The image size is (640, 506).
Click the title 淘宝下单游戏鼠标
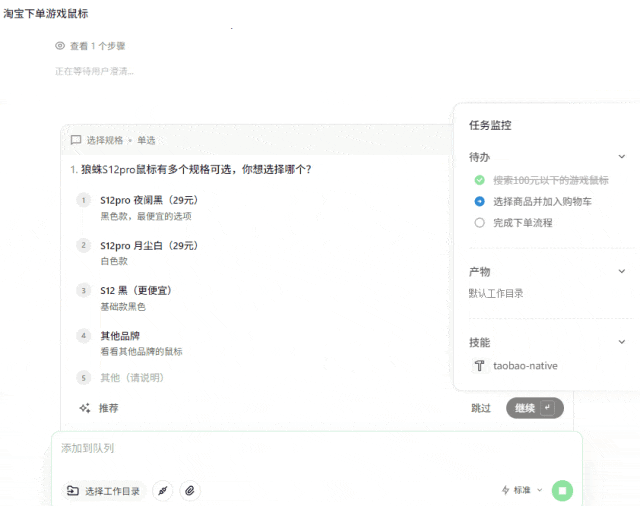pyautogui.click(x=46, y=13)
